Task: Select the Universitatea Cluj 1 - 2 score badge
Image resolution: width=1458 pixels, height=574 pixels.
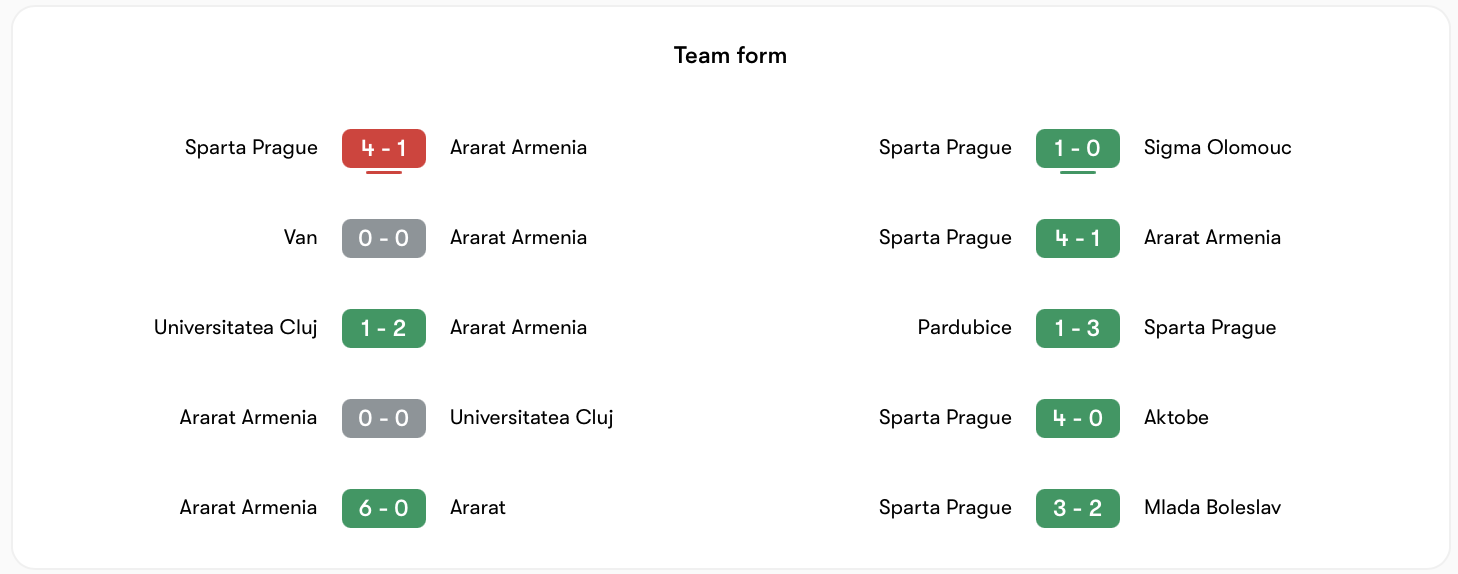Action: (384, 328)
